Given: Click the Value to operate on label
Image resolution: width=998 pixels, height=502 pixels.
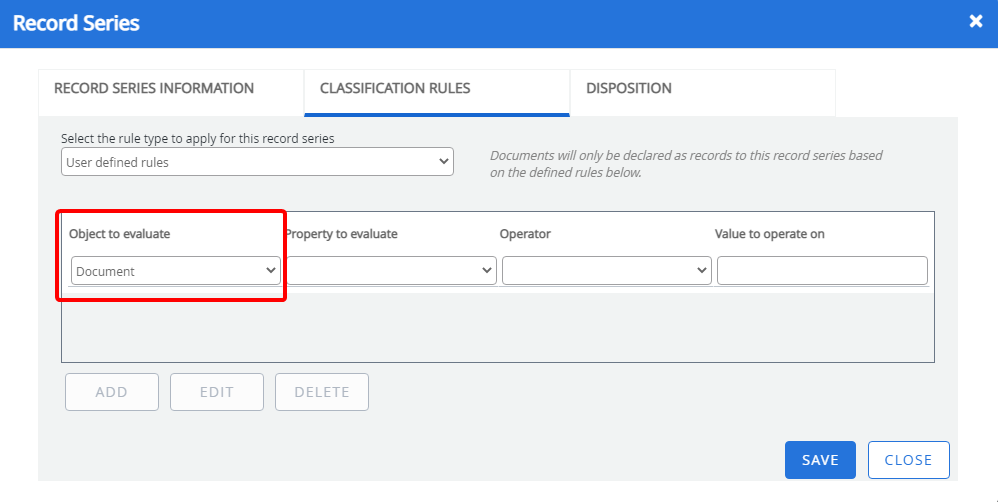Looking at the screenshot, I should point(769,234).
